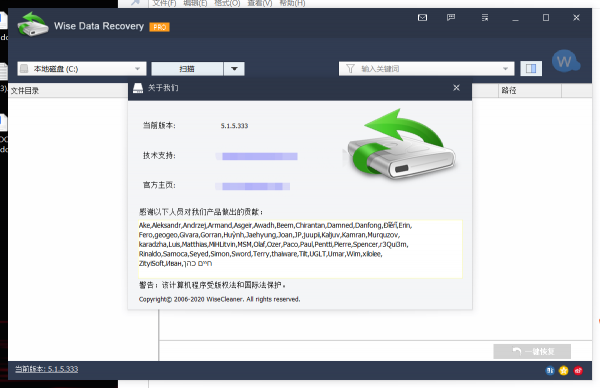The width and height of the screenshot is (600, 388).
Task: Click the Wise Data Recovery logo icon
Action: 33,24
